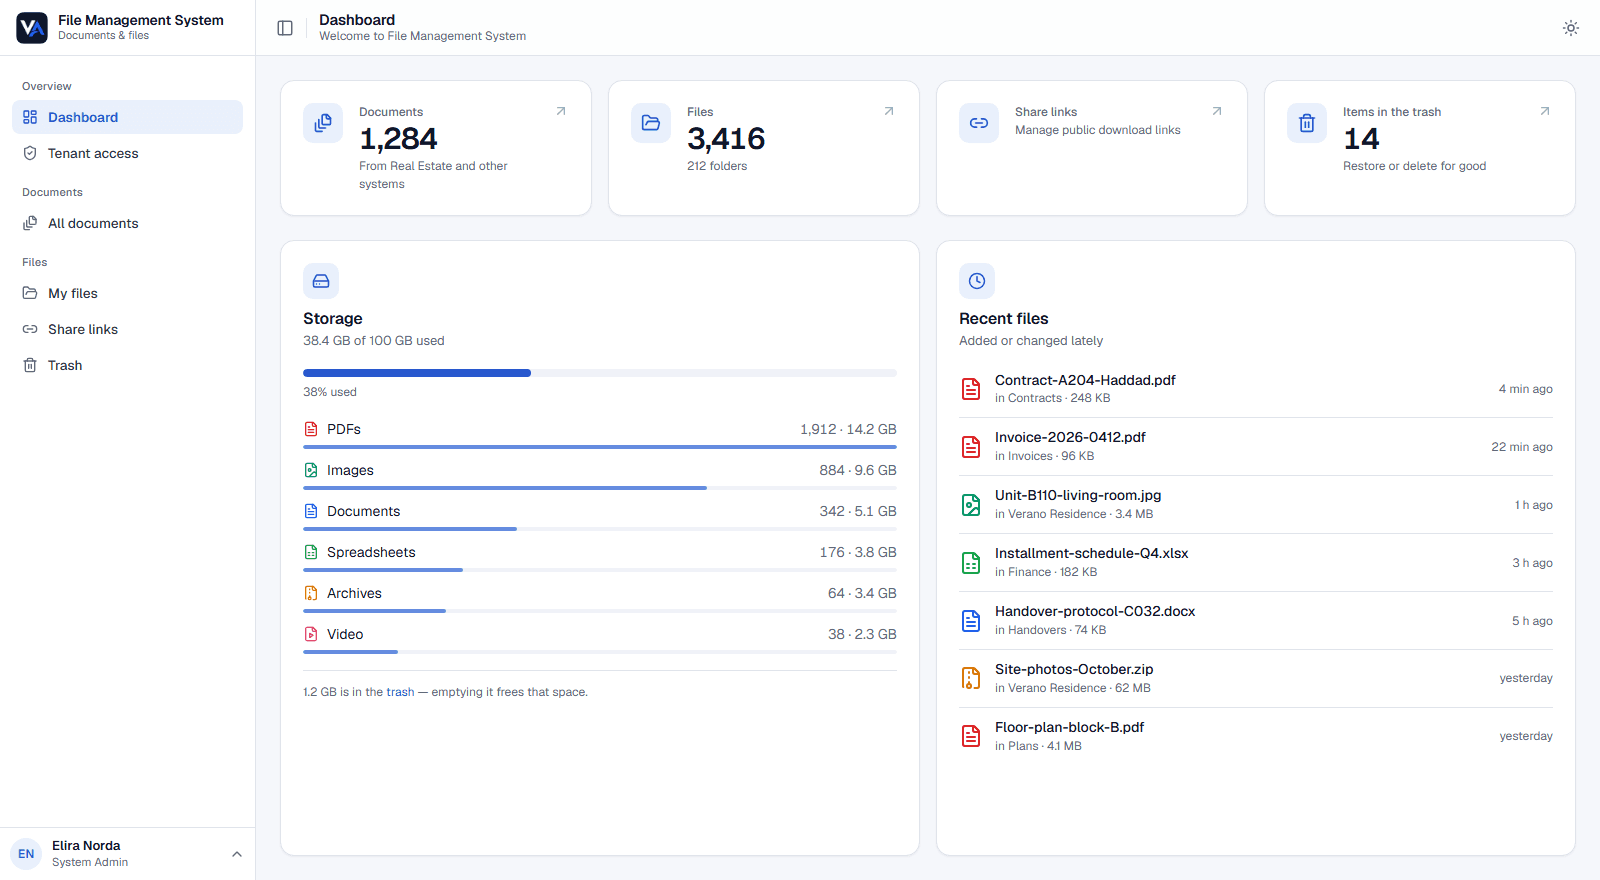Click the Documents storage row label
Viewport: 1600px width, 880px height.
pos(363,511)
